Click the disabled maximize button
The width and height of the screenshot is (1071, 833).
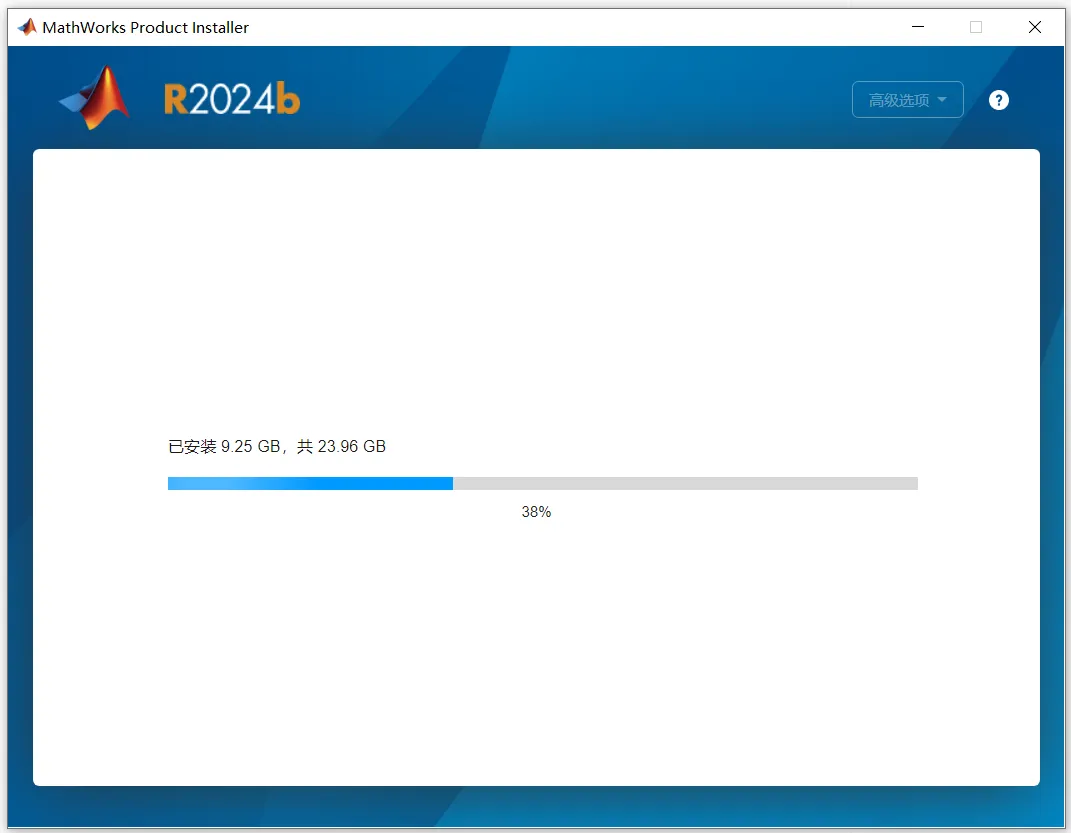point(976,27)
